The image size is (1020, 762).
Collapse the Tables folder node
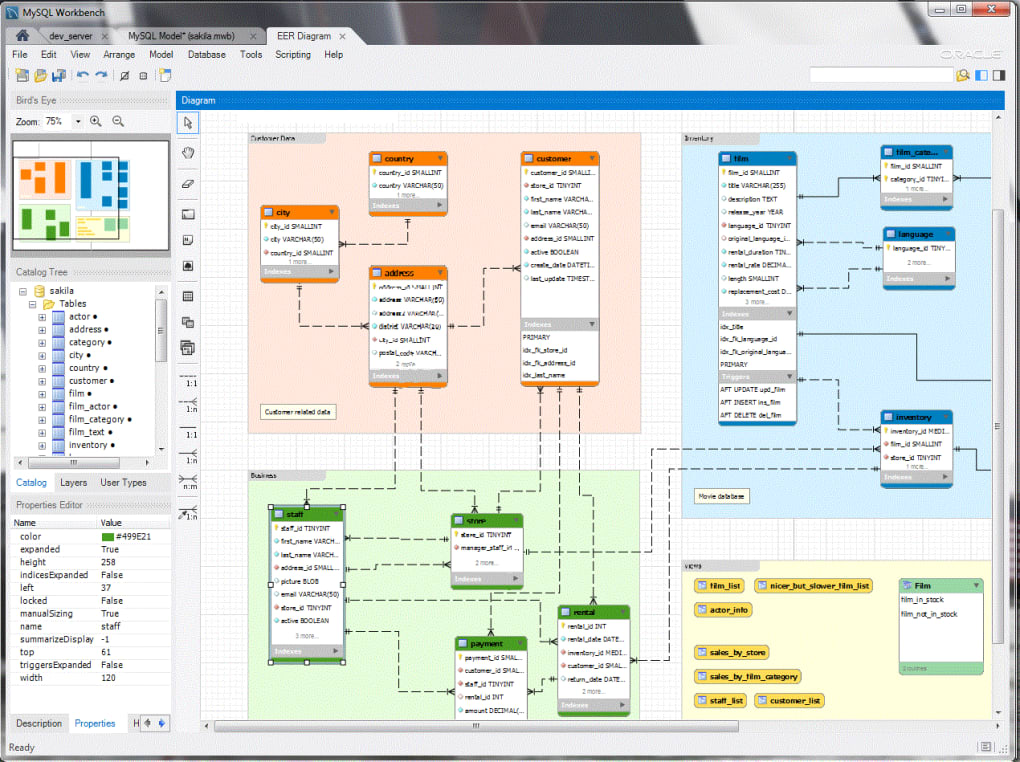click(33, 305)
